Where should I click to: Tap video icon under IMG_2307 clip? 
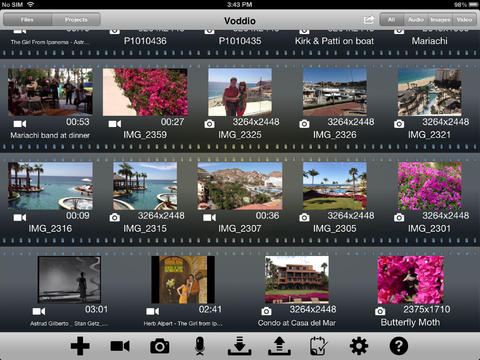coord(209,218)
